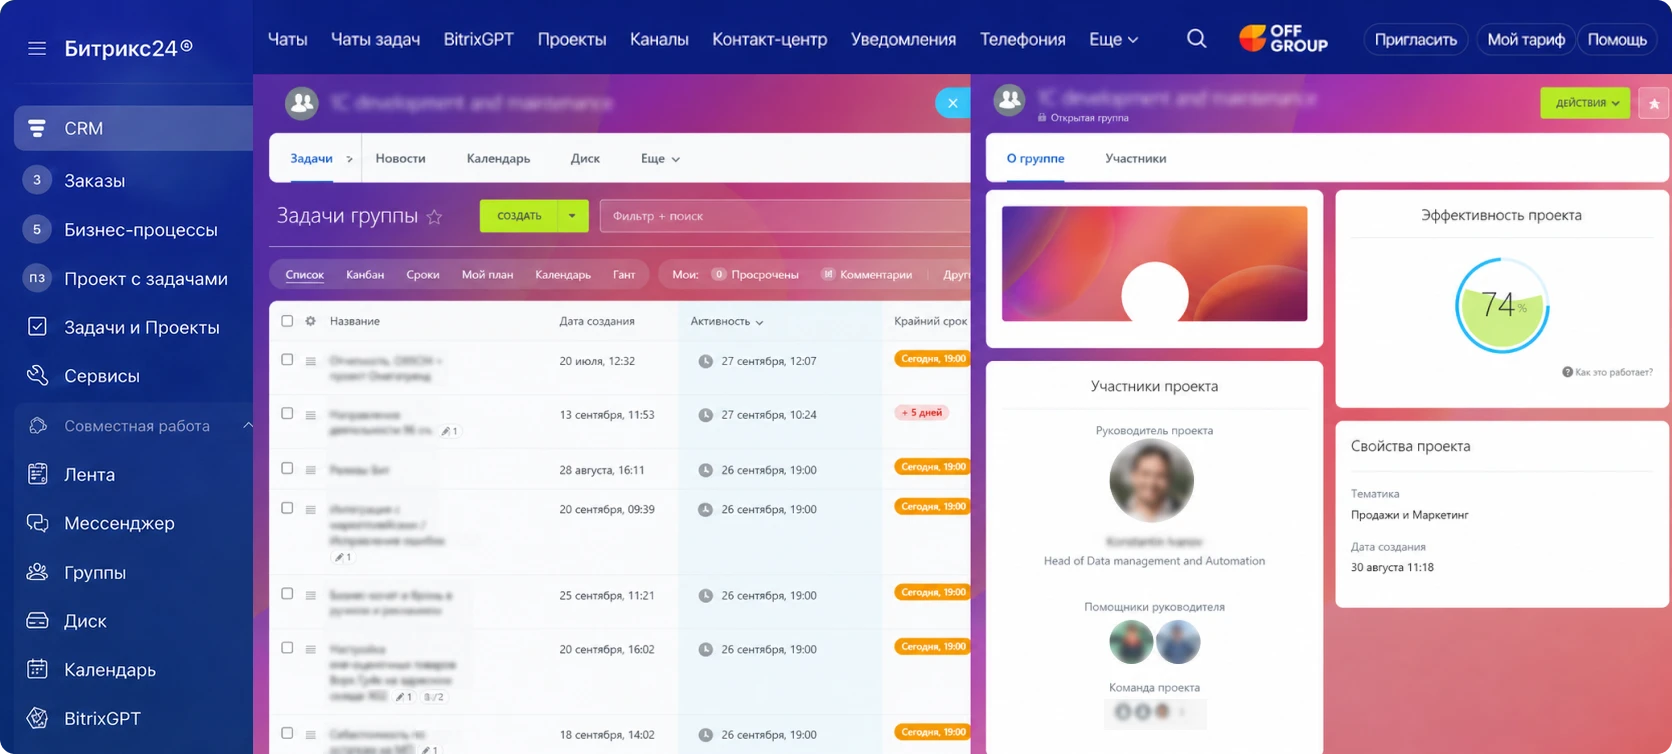Image resolution: width=1672 pixels, height=754 pixels.
Task: Select the checkbox for the task created 28 августа, 16:11
Action: 287,468
